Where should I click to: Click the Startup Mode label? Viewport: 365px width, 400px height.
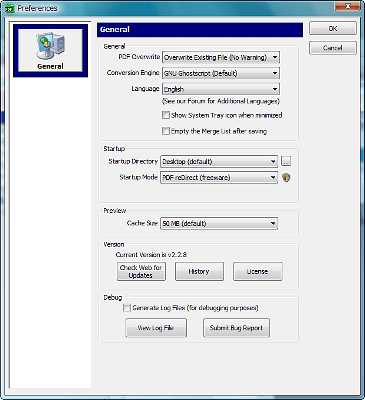(x=138, y=177)
